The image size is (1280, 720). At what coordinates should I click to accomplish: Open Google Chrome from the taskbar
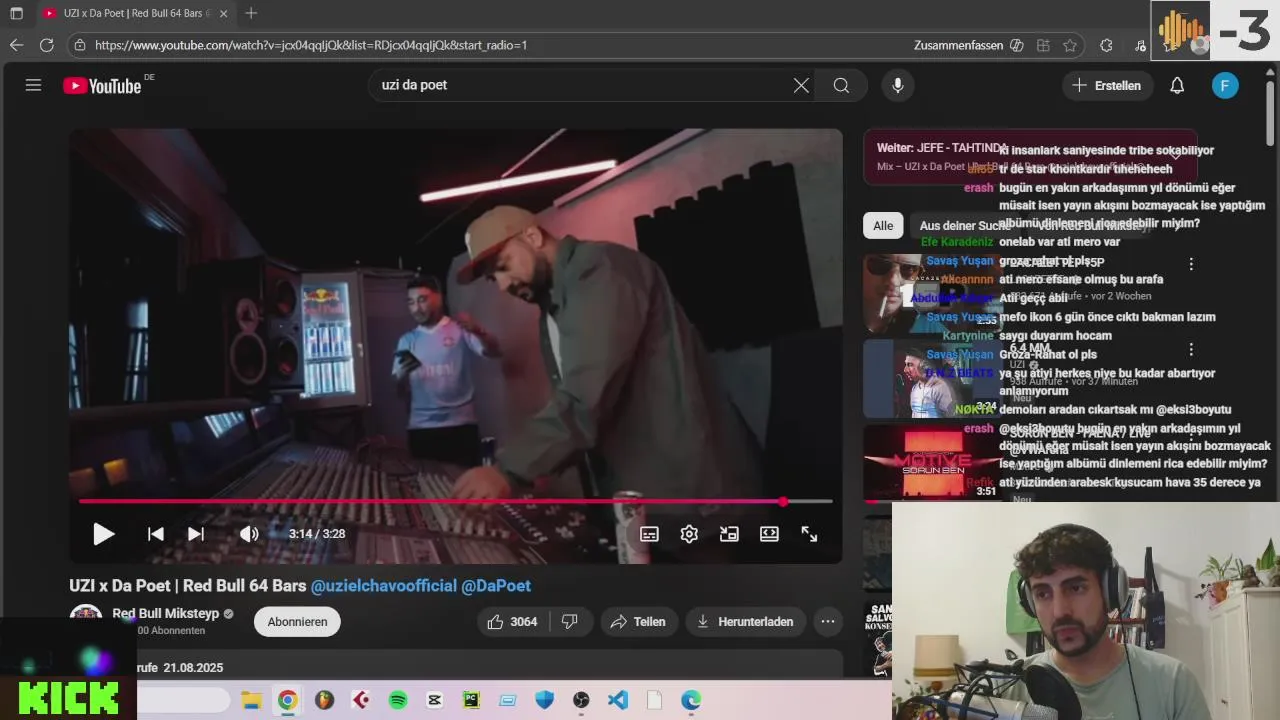pyautogui.click(x=287, y=700)
